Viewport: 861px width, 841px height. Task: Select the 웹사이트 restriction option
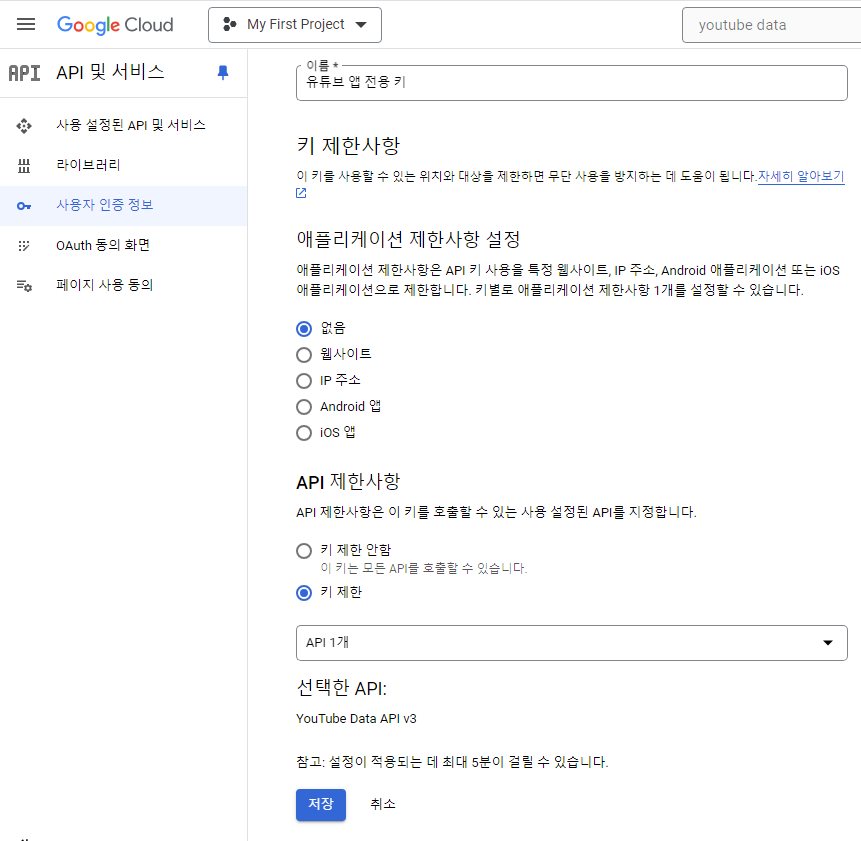(304, 355)
